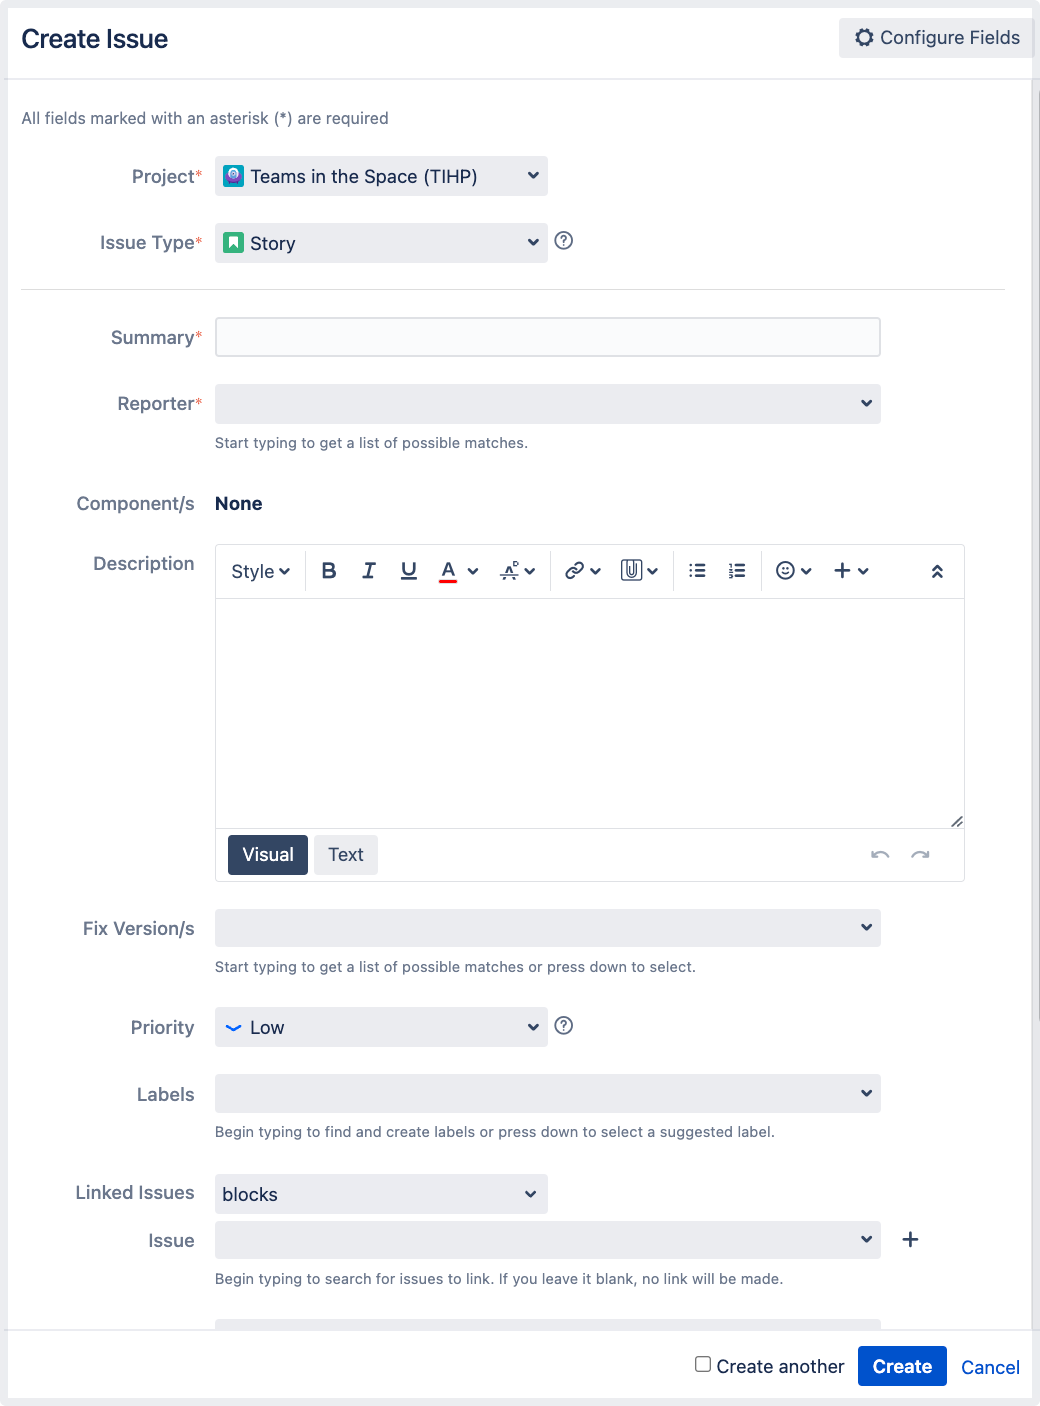Open the Priority dropdown showing Low
Viewport: 1040px width, 1406px height.
(380, 1027)
